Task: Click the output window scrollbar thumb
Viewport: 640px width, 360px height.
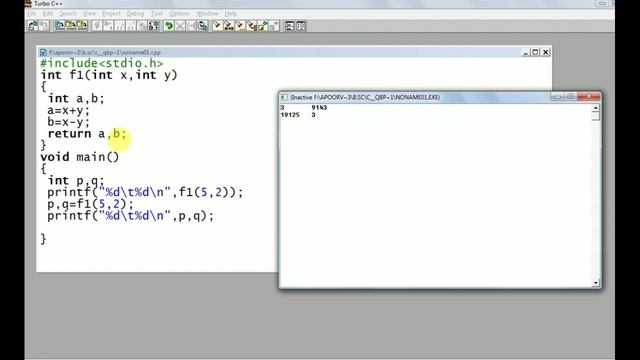Action: pos(596,116)
